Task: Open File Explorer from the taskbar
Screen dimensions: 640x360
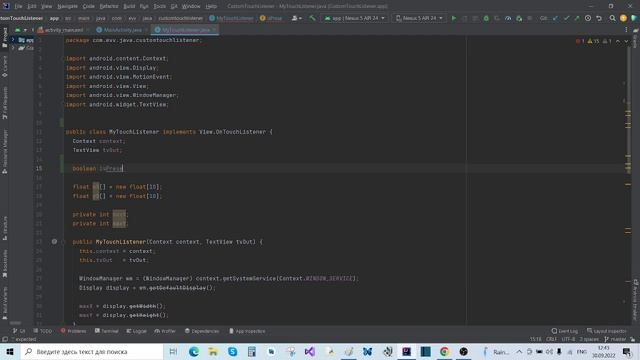Action: point(213,351)
